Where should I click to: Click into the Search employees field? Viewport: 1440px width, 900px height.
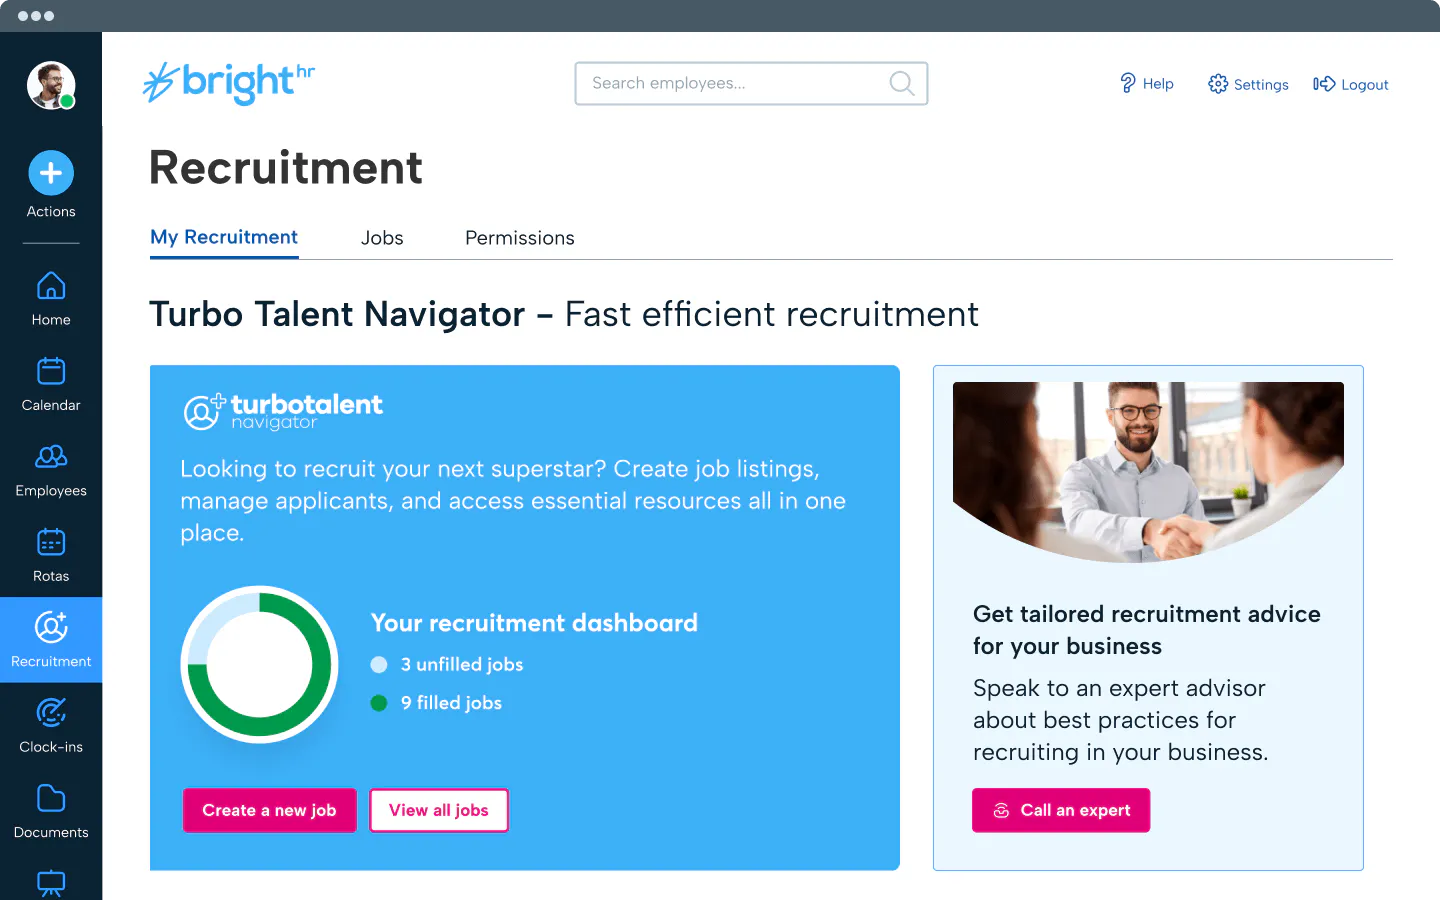point(751,83)
